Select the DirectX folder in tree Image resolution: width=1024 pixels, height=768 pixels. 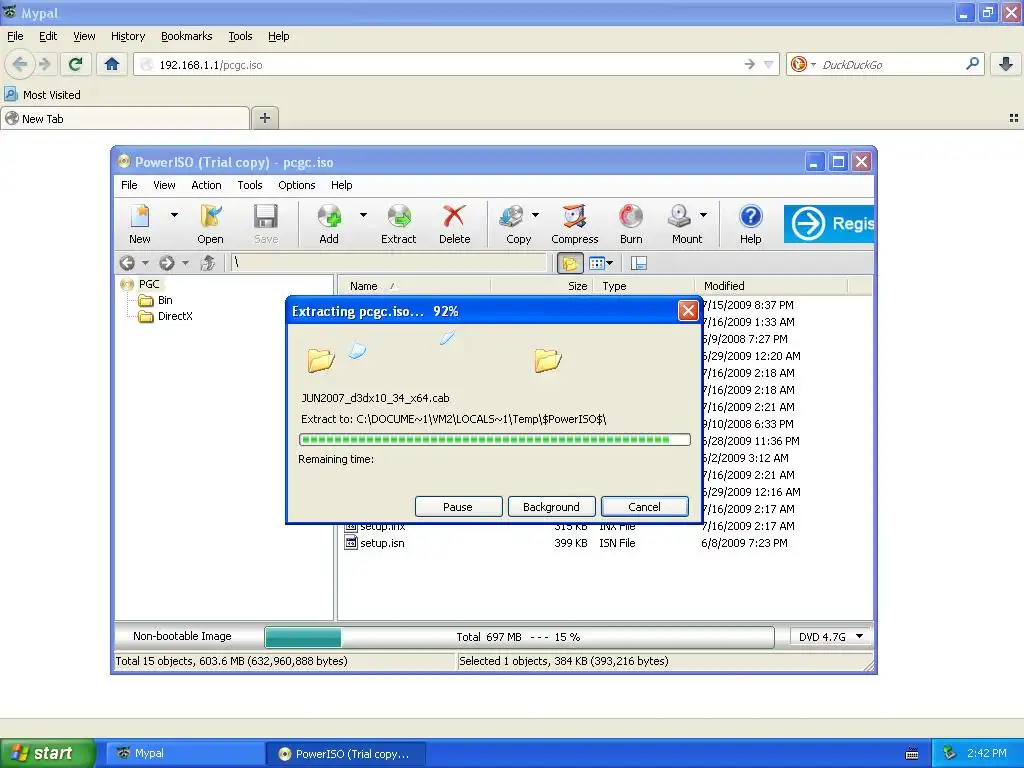click(x=165, y=316)
